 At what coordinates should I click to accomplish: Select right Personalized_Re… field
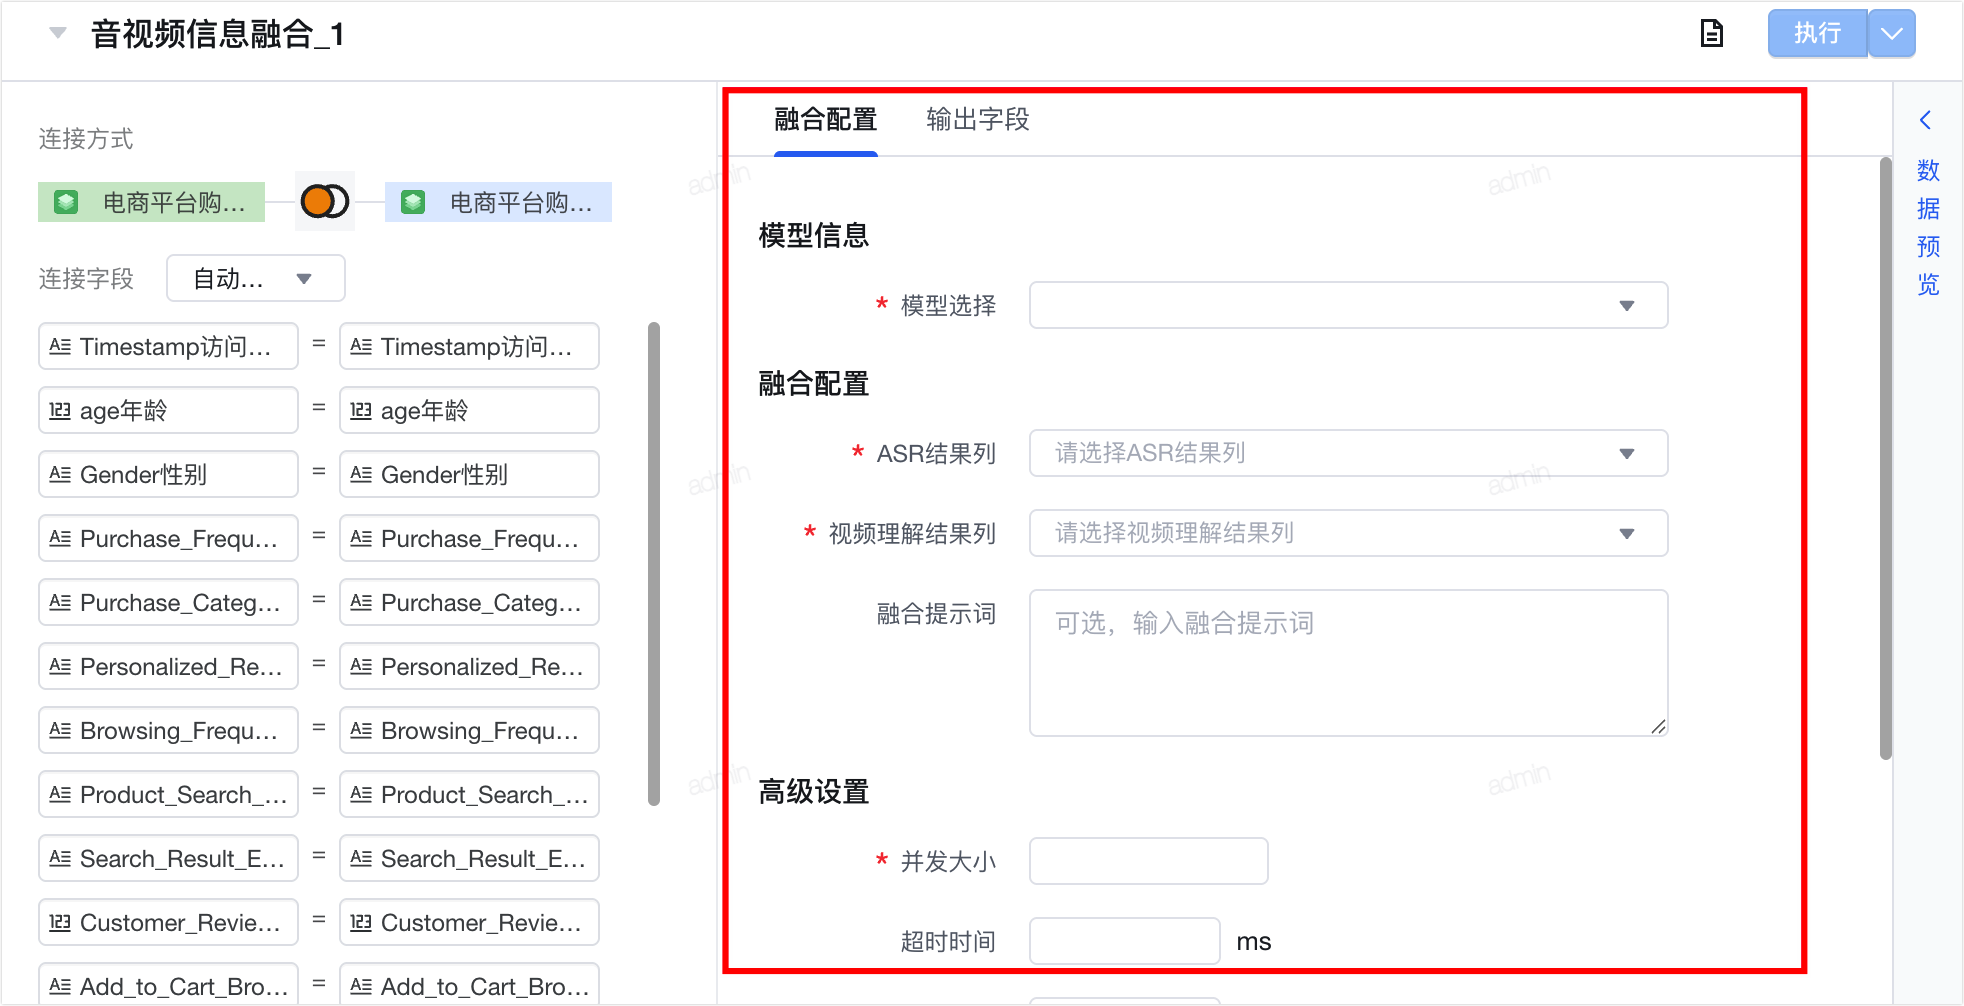(469, 666)
